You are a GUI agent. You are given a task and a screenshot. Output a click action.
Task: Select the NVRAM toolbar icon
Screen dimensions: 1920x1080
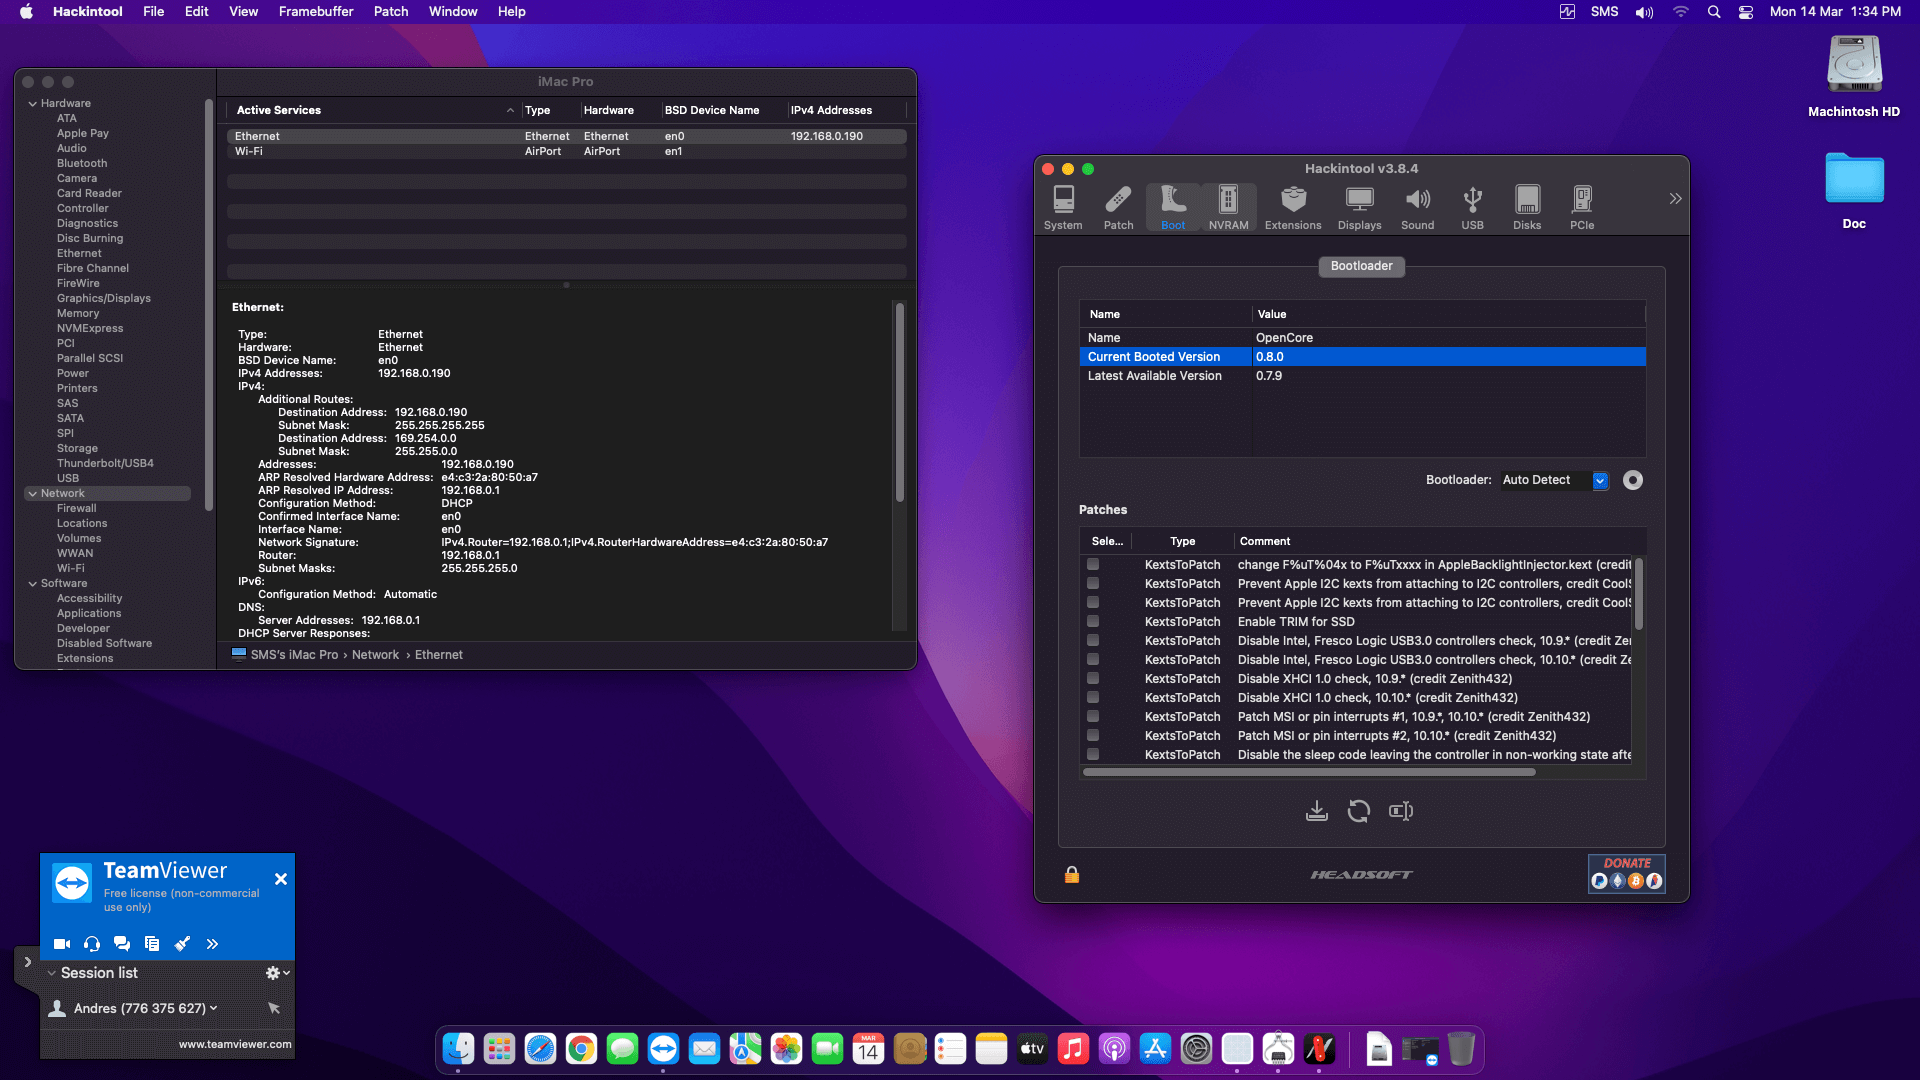(x=1228, y=208)
